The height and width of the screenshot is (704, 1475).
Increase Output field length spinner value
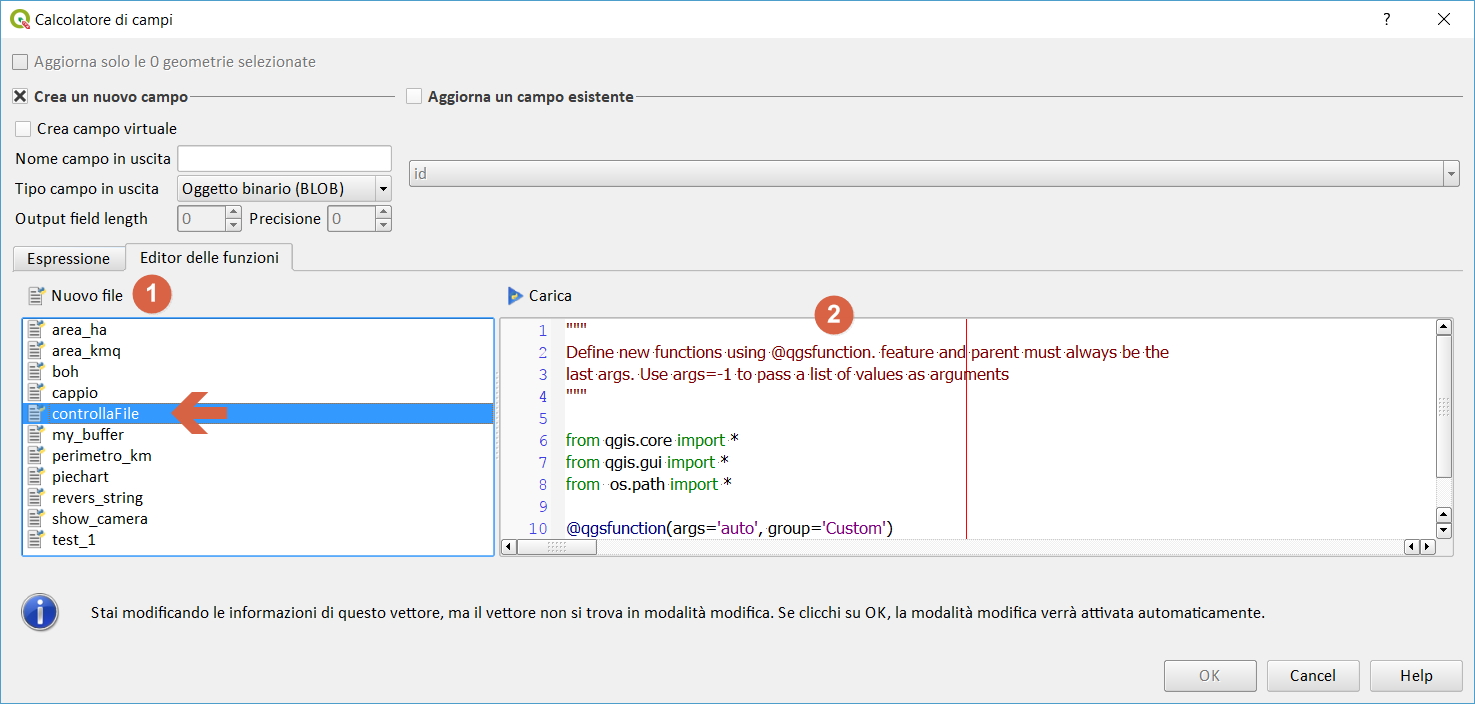coord(234,213)
